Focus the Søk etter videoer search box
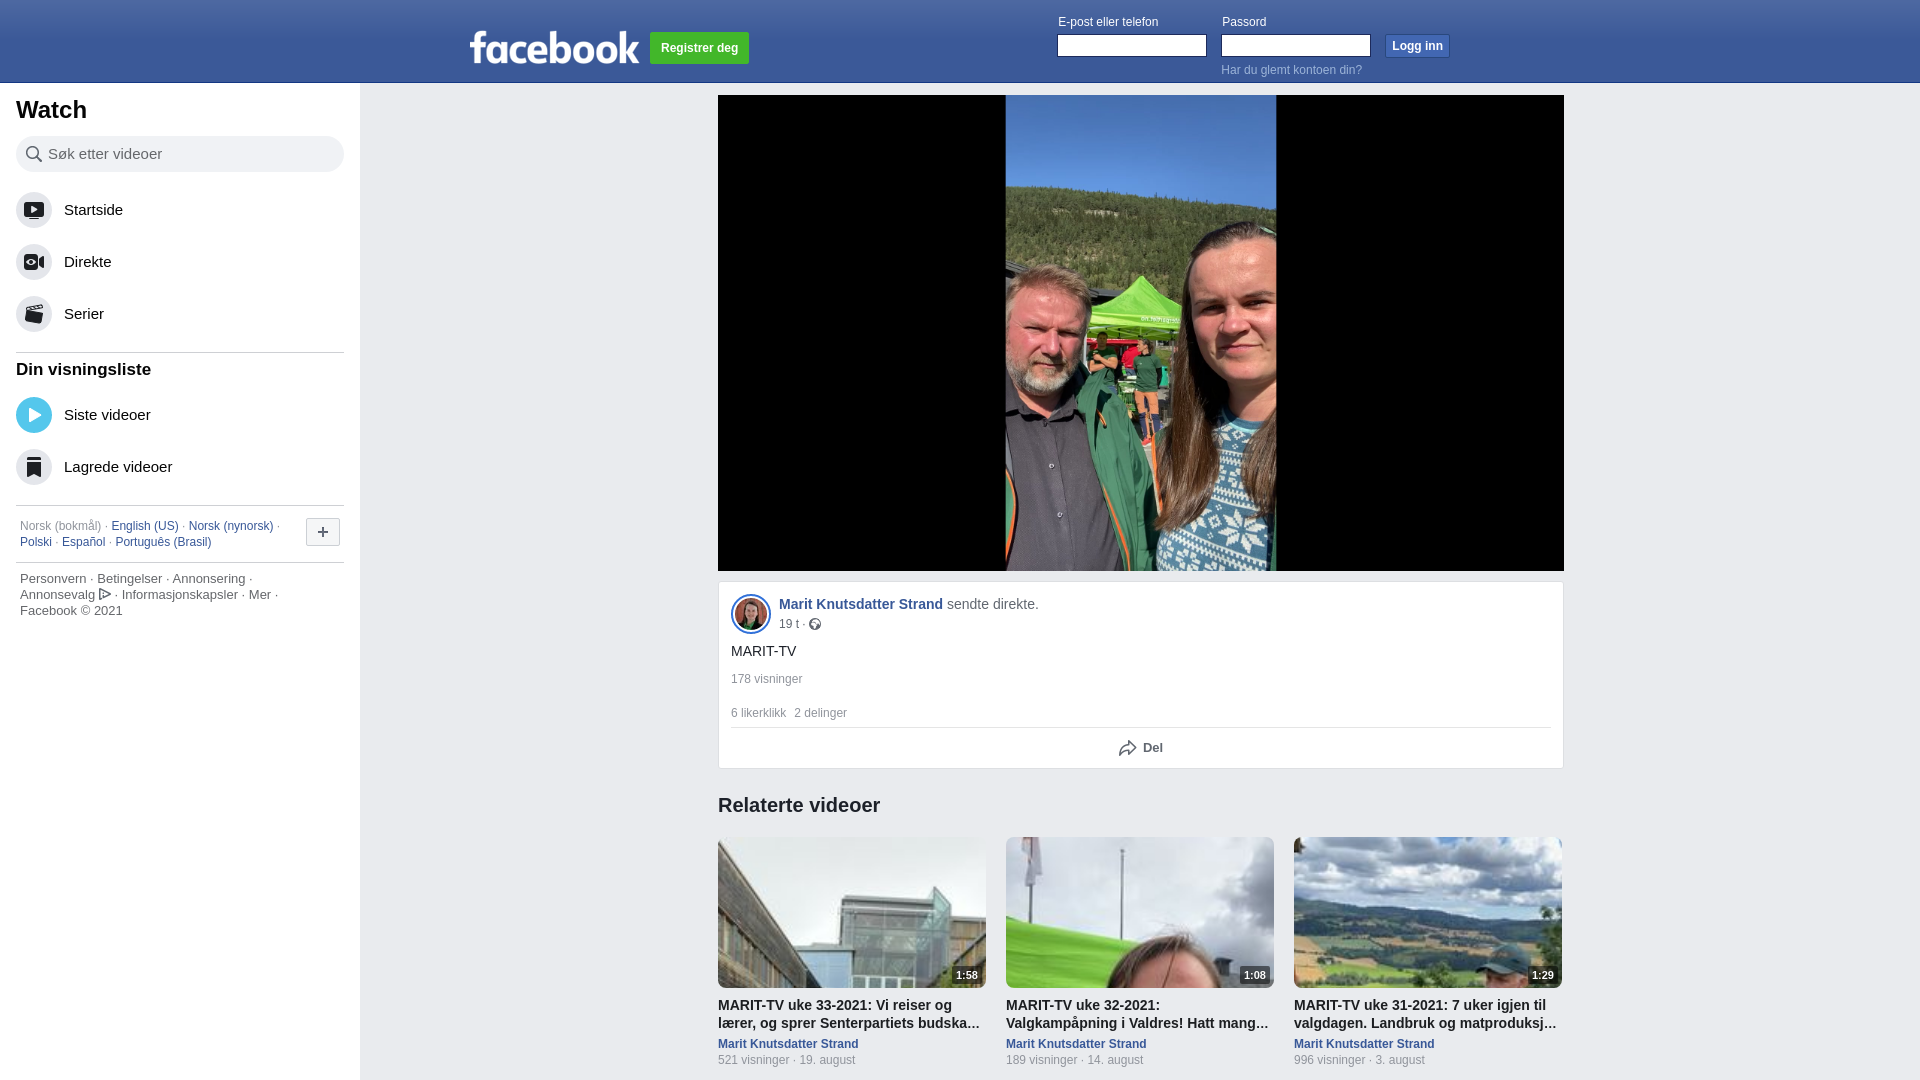1920x1080 pixels. 180,154
